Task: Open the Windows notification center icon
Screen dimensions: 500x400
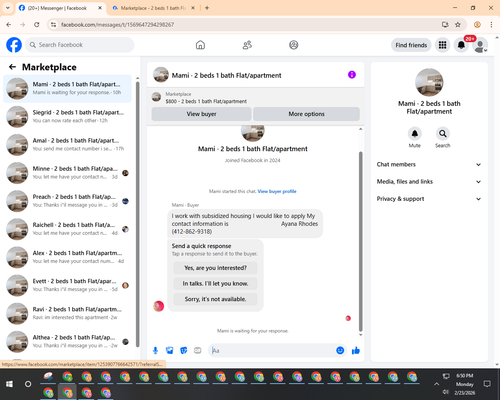Action: [487, 384]
